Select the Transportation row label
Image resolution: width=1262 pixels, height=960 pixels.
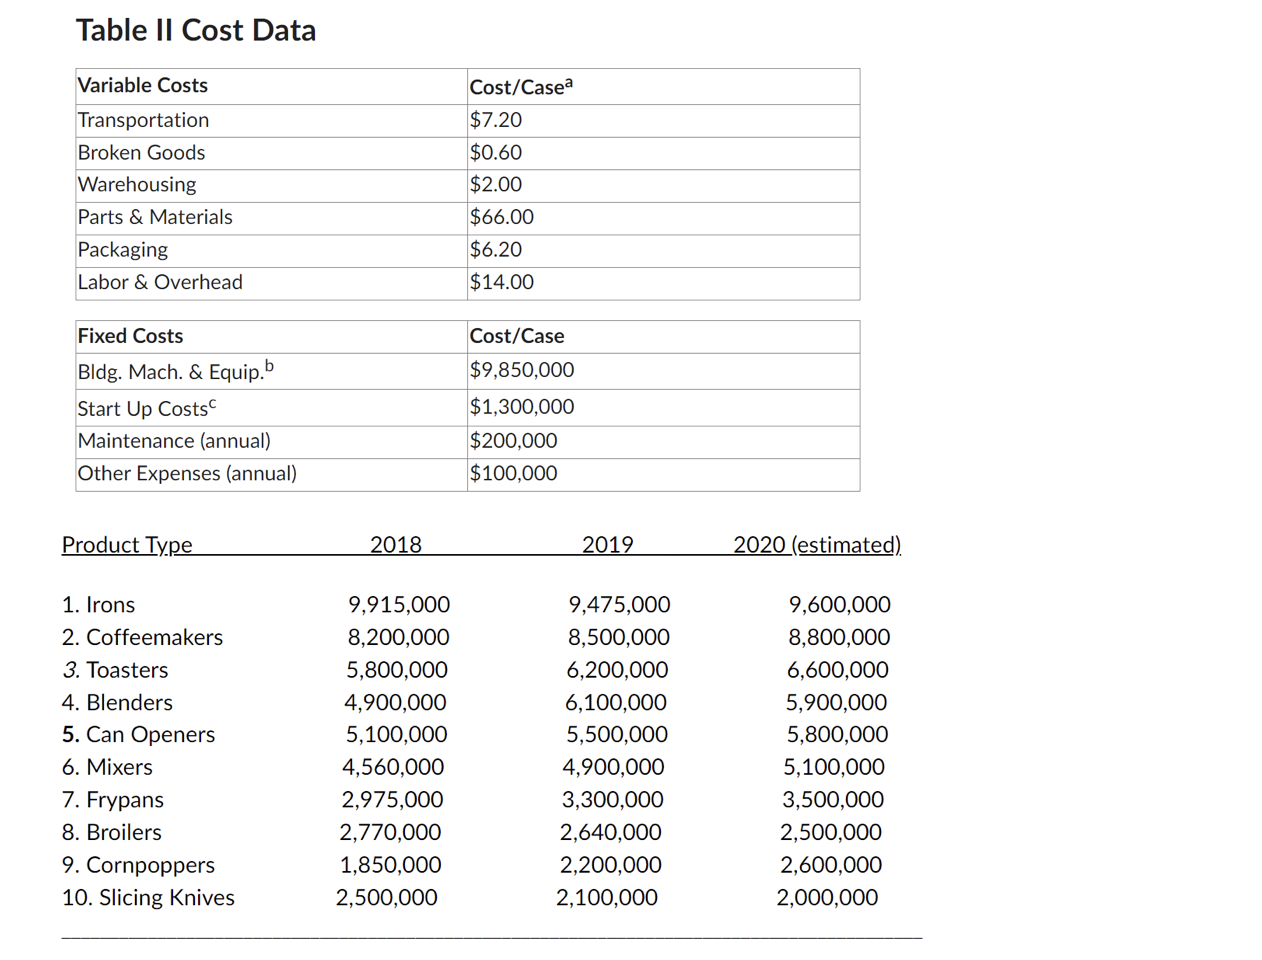[x=142, y=120]
